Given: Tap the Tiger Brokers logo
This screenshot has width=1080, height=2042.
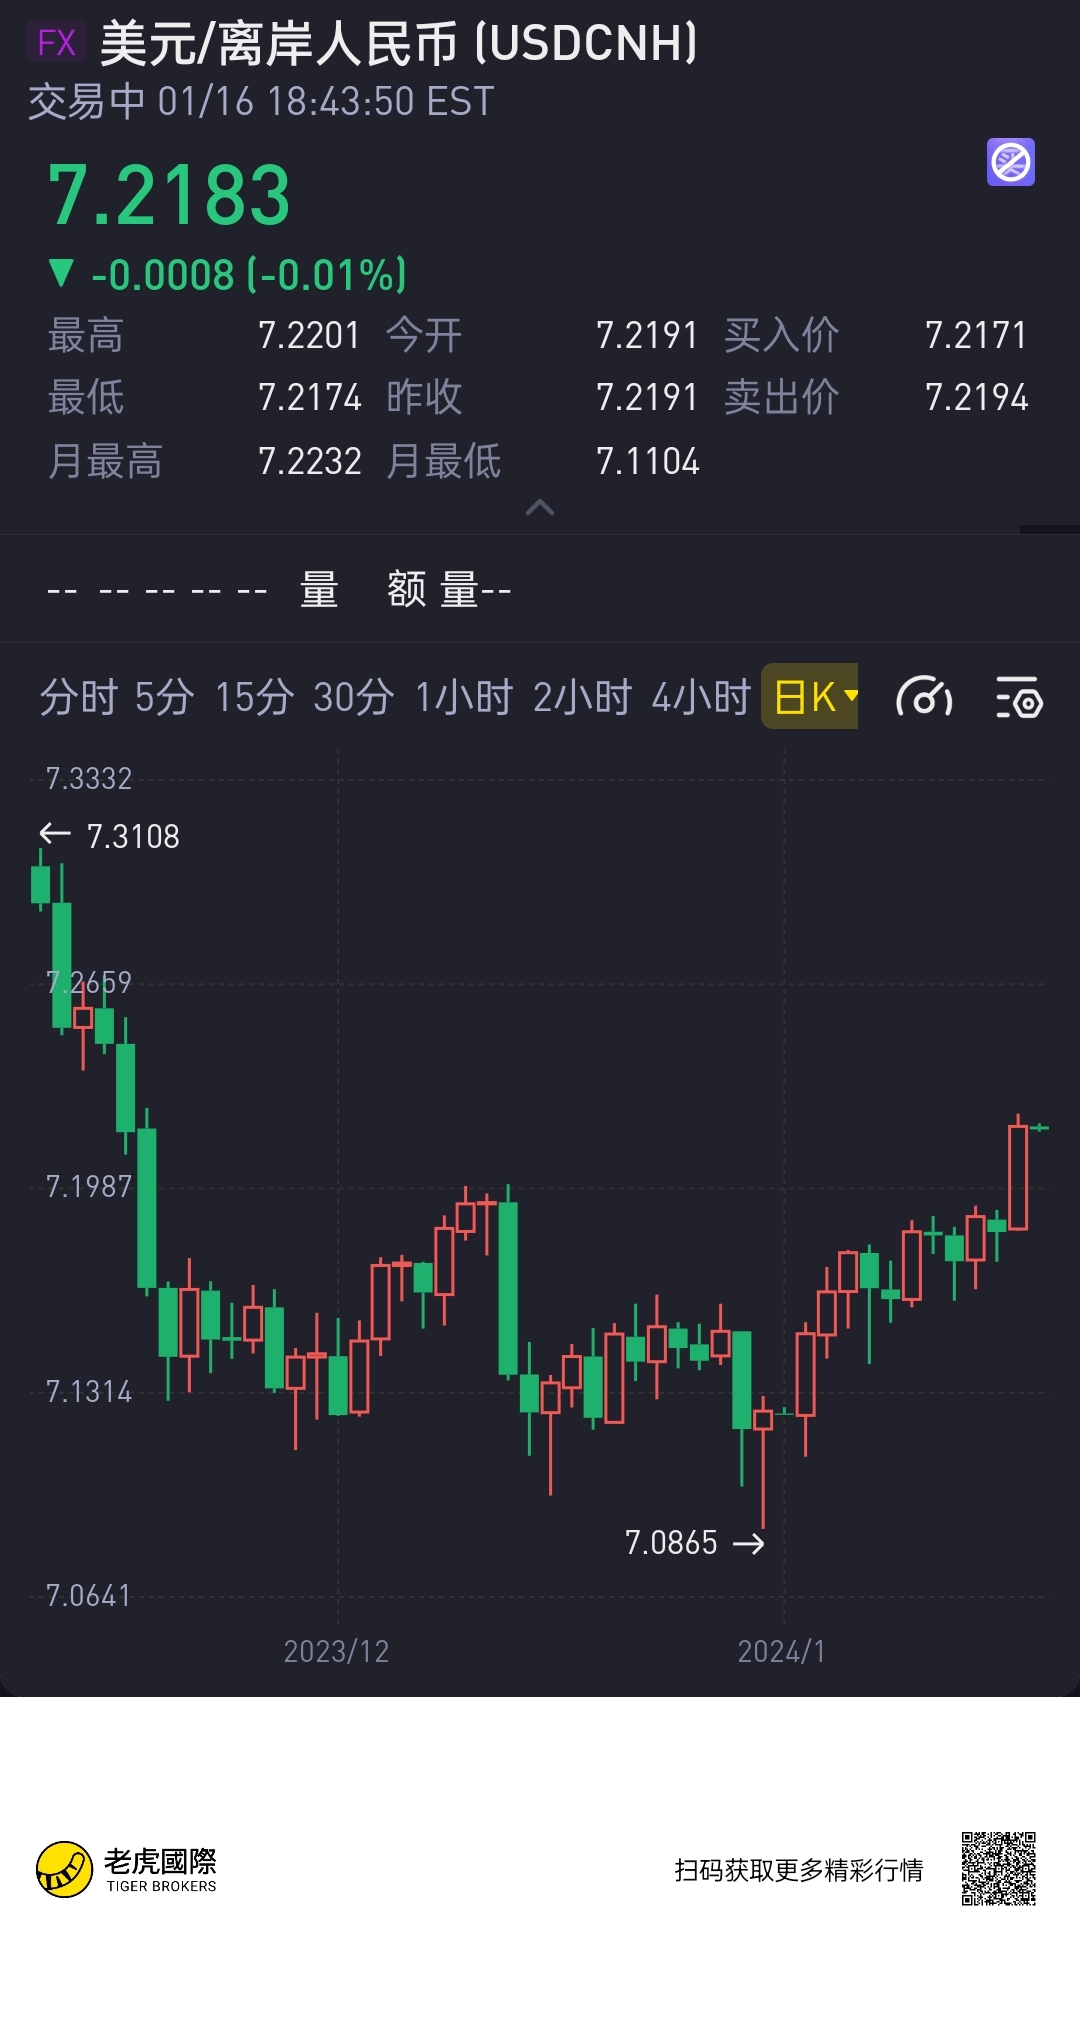Looking at the screenshot, I should tap(127, 1869).
